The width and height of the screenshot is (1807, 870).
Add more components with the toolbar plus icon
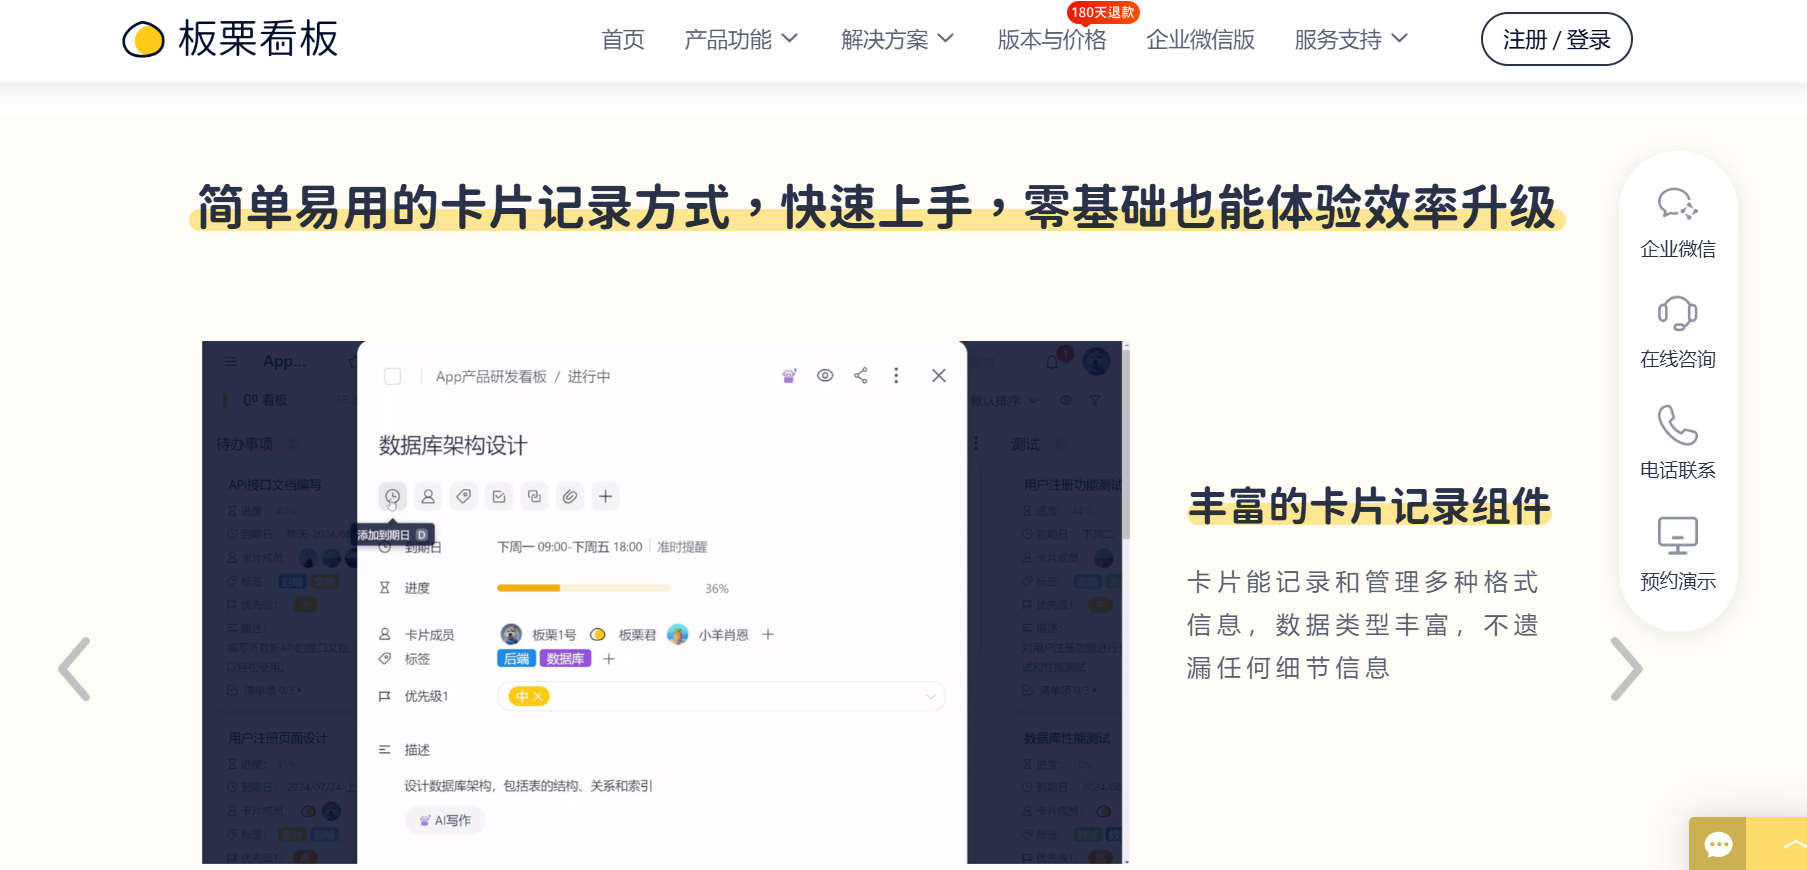[605, 496]
